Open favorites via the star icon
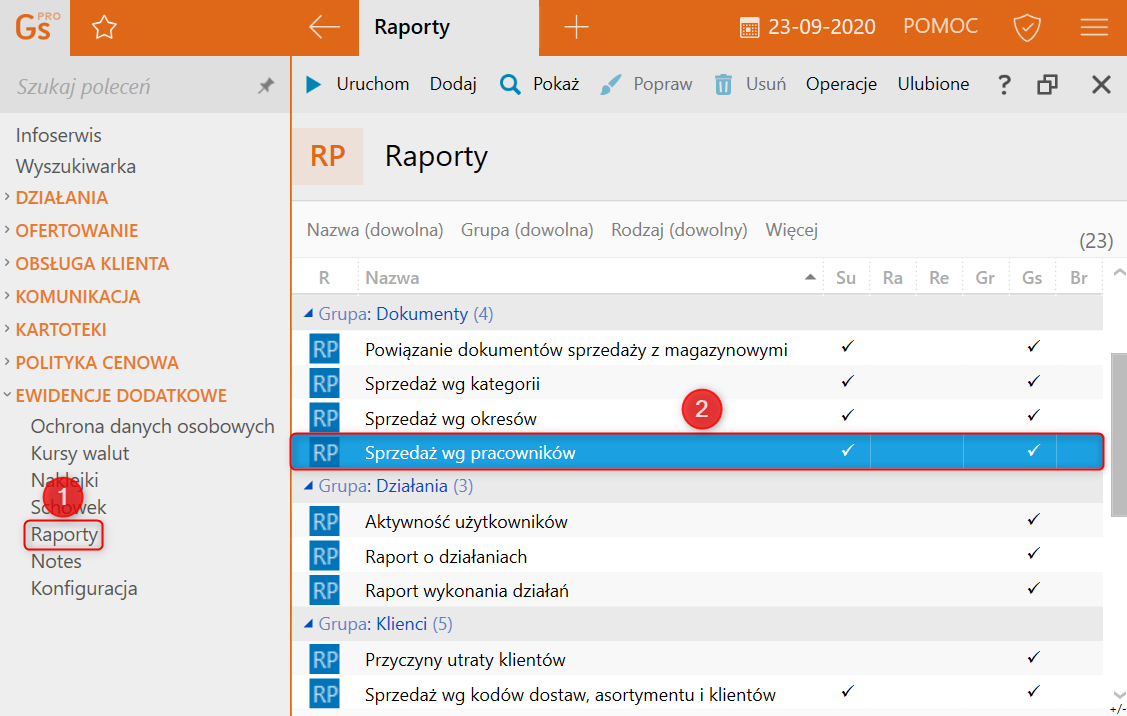This screenshot has width=1127, height=716. (104, 27)
